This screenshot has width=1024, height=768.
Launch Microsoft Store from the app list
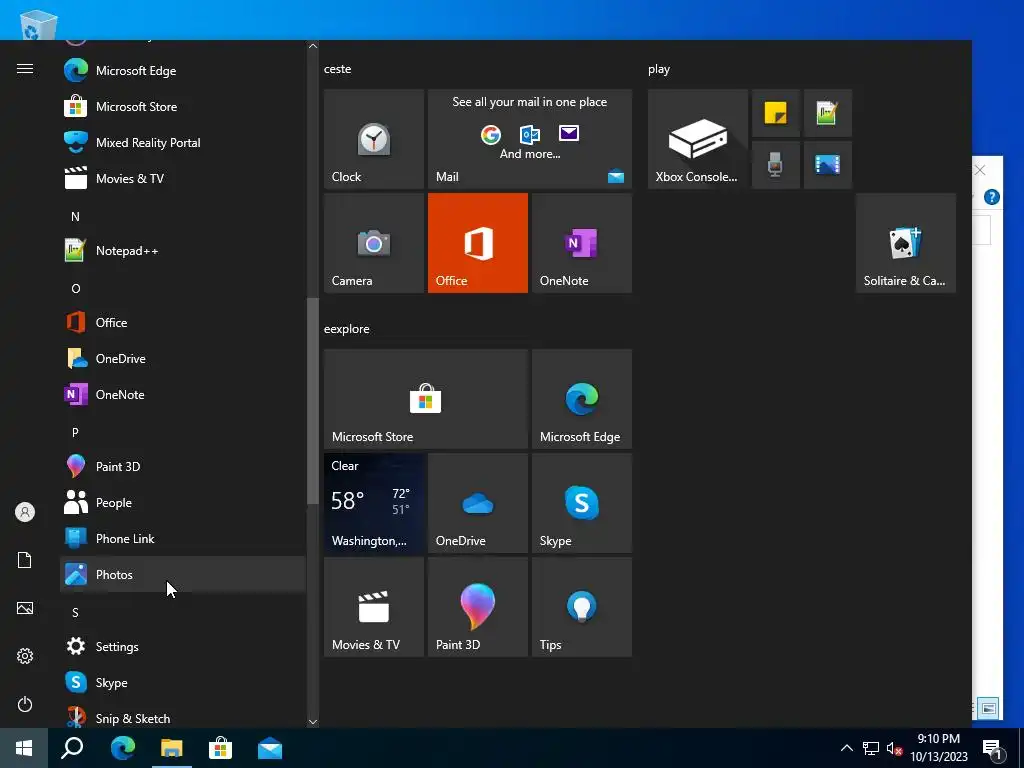coord(183,106)
